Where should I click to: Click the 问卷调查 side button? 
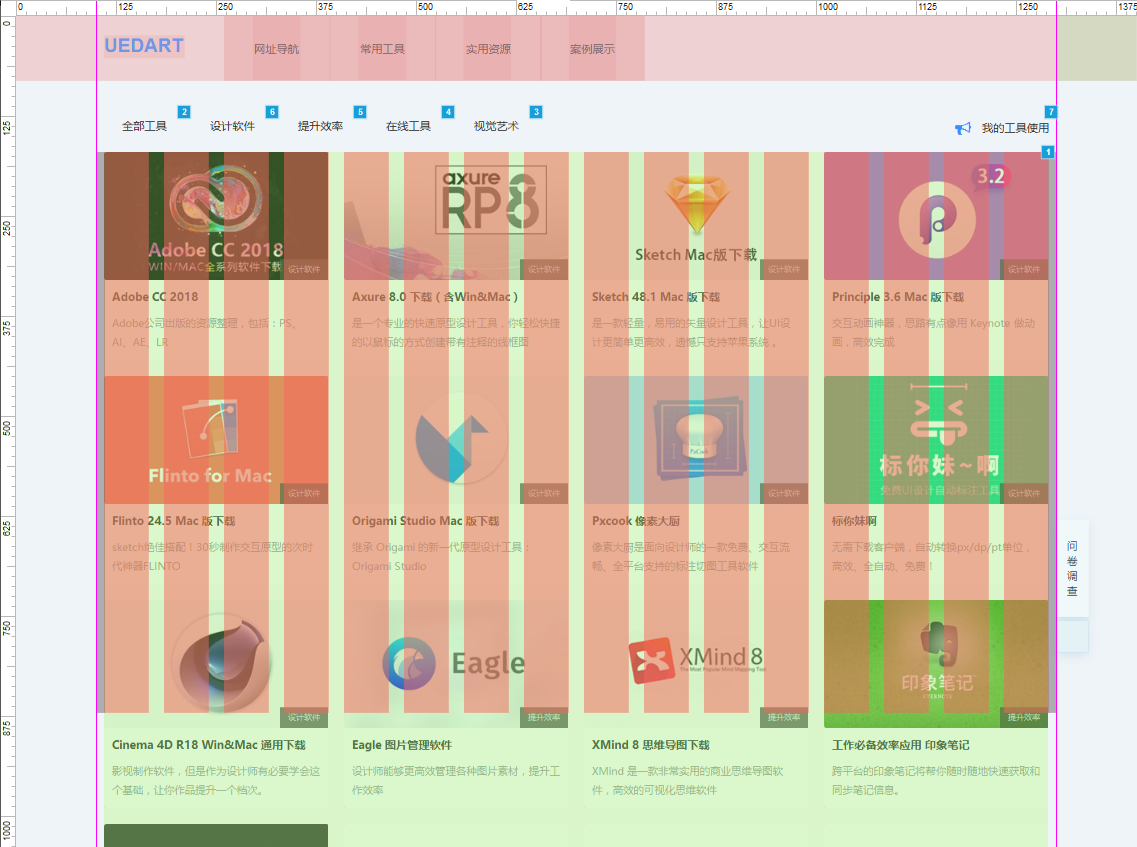click(1072, 569)
